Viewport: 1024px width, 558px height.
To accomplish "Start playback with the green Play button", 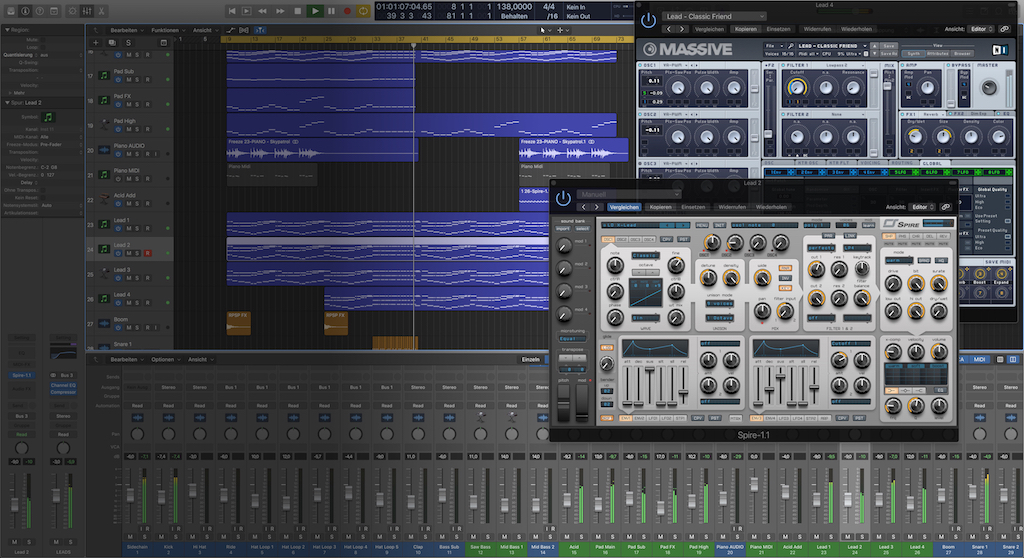I will (x=315, y=10).
